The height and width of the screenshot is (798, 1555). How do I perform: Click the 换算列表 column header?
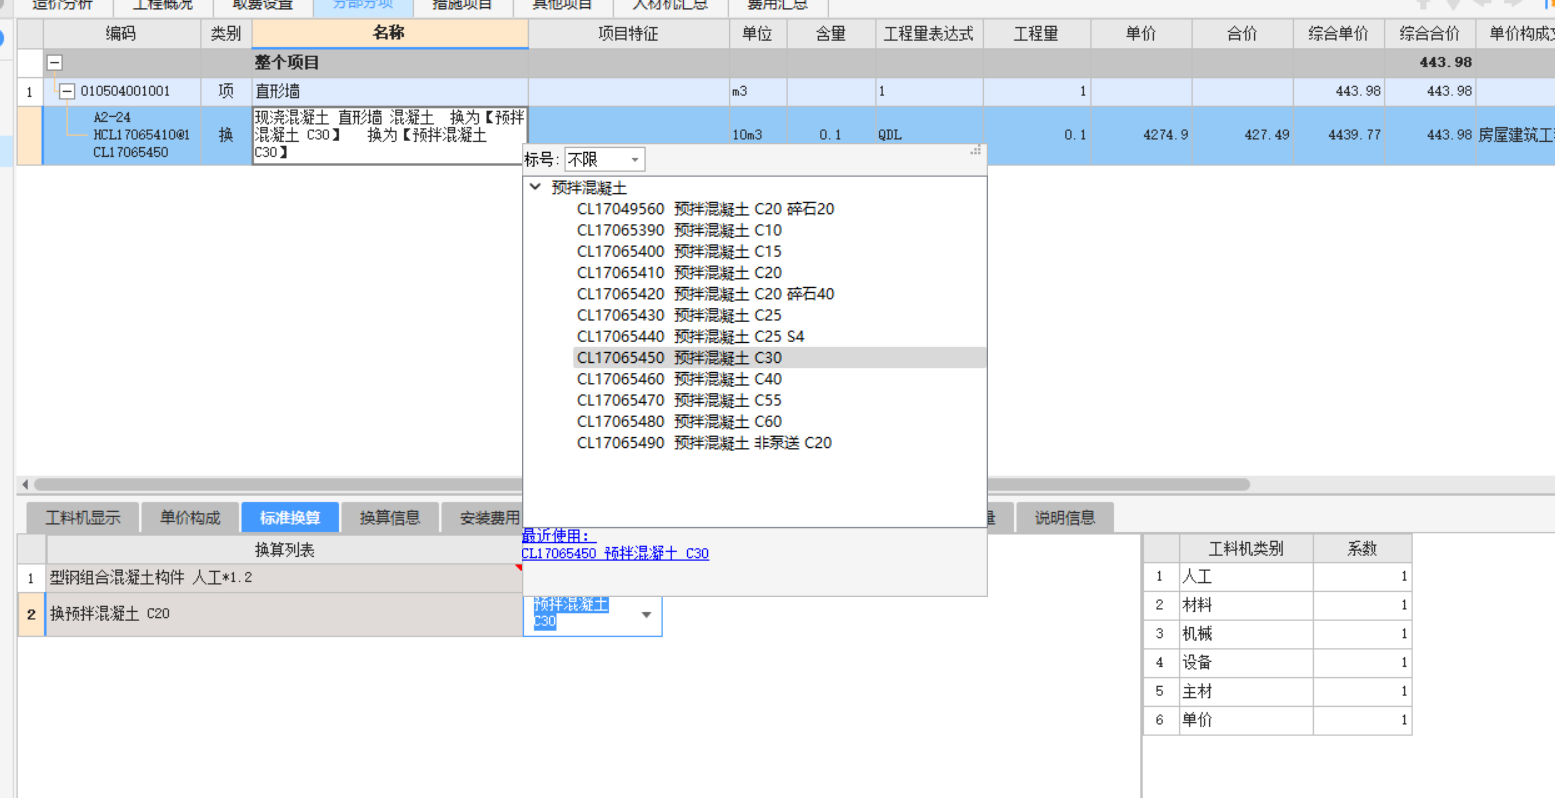(284, 550)
